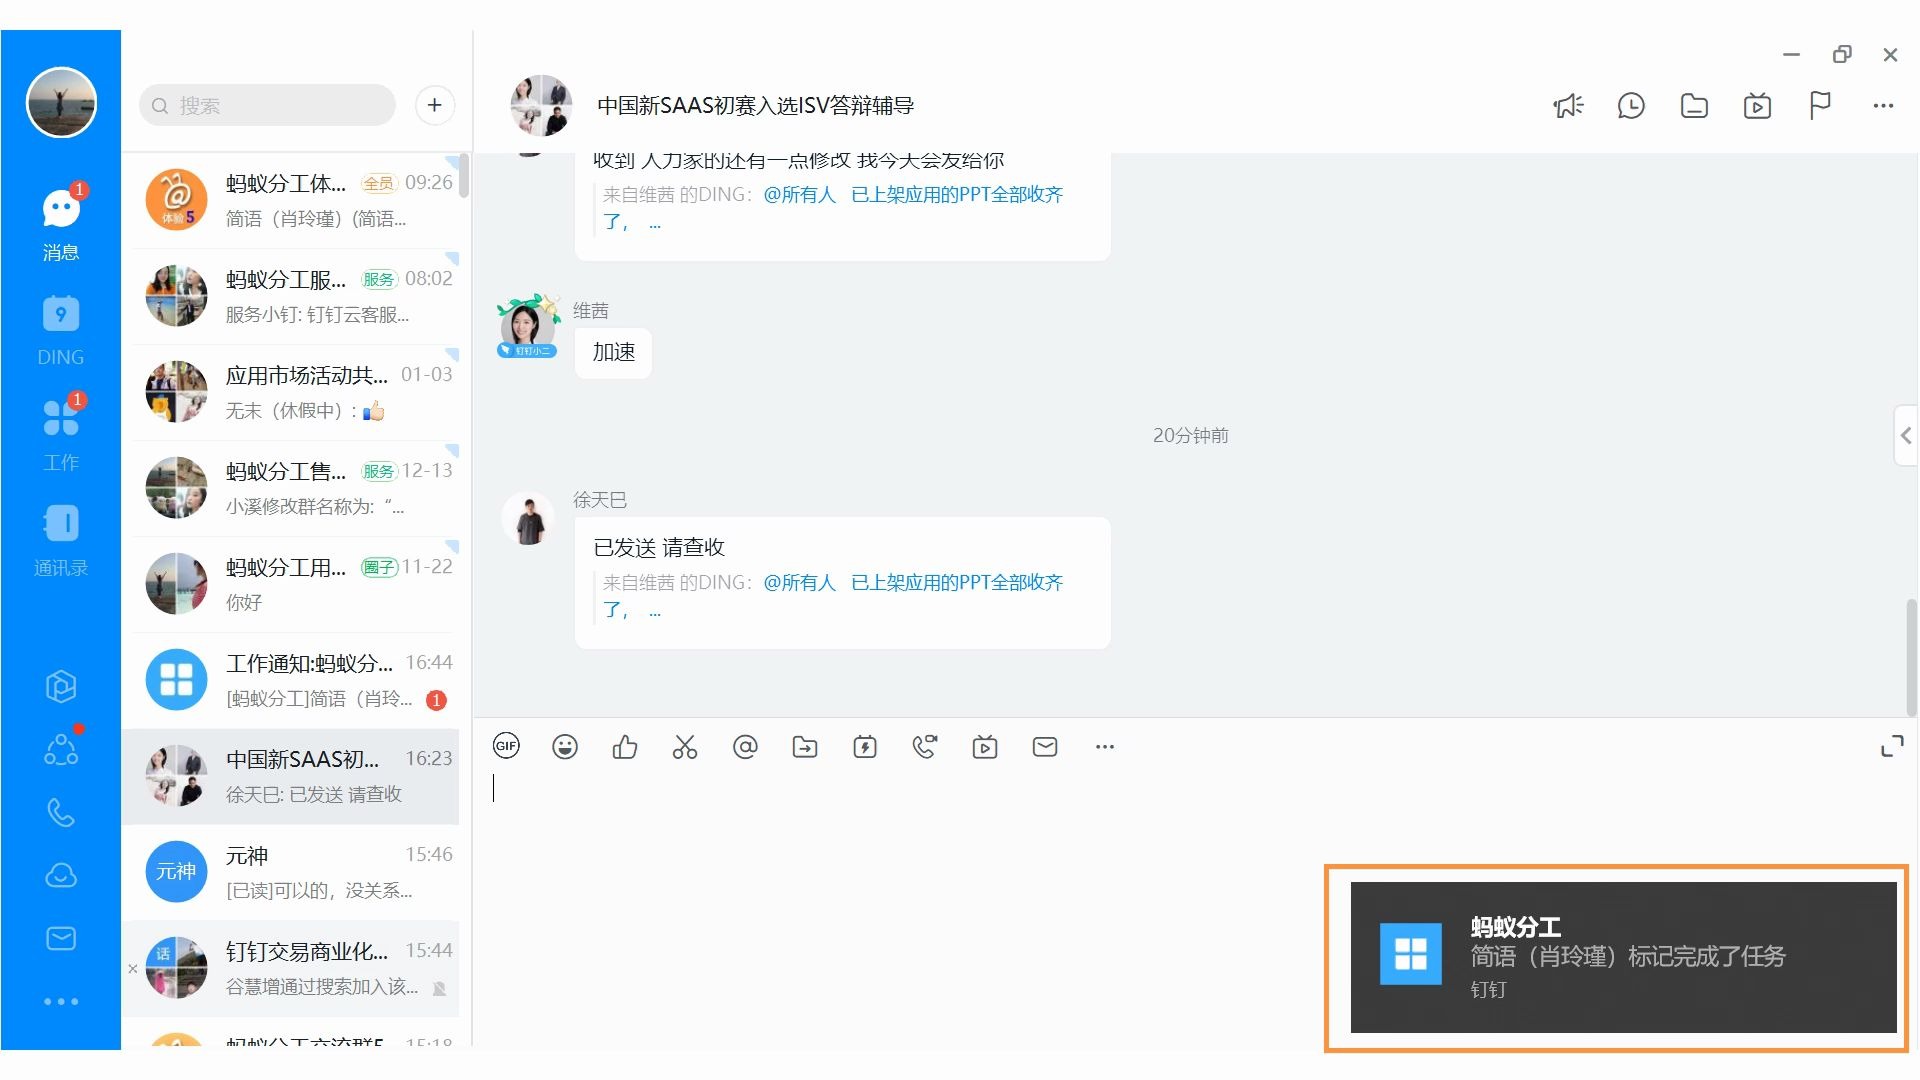
Task: Open the DING quote in 徐天巳's message
Action: tap(833, 596)
